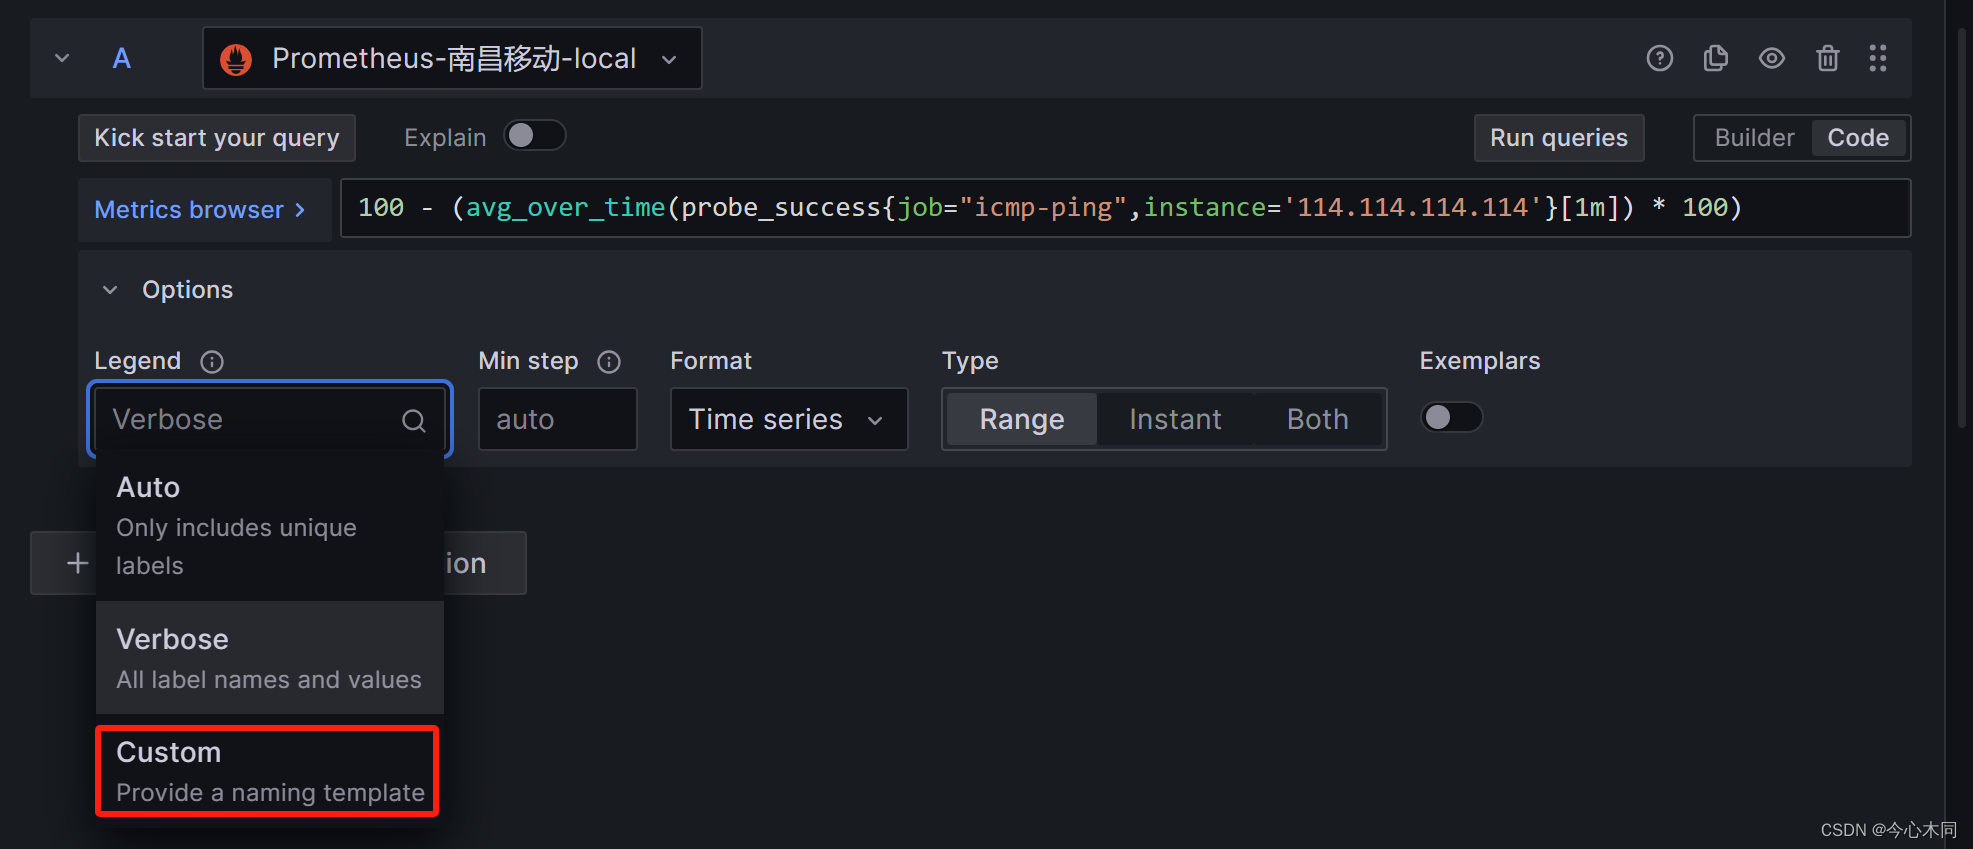Open the Metrics browser
The width and height of the screenshot is (1973, 849).
click(x=200, y=210)
